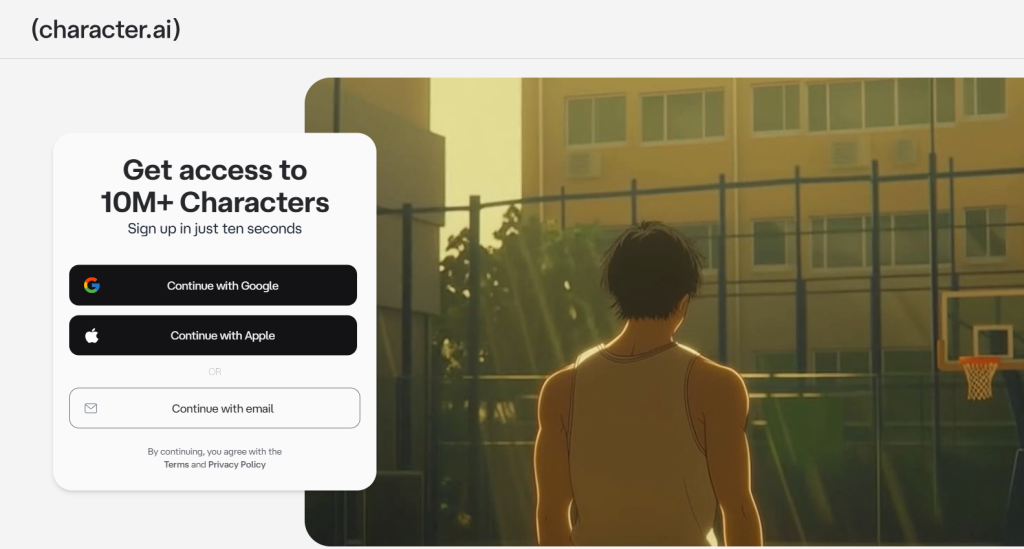Open the Terms link
Viewport: 1024px width, 549px height.
176,465
